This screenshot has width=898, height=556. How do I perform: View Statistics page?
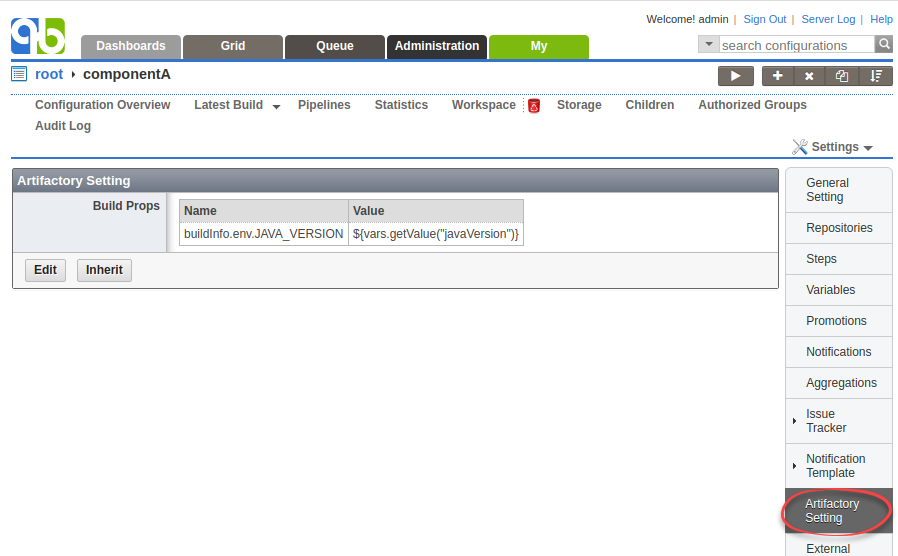point(401,105)
